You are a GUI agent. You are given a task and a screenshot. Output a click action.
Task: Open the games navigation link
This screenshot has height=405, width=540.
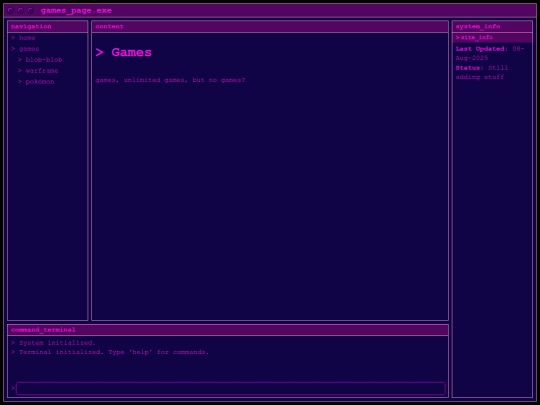pos(29,49)
